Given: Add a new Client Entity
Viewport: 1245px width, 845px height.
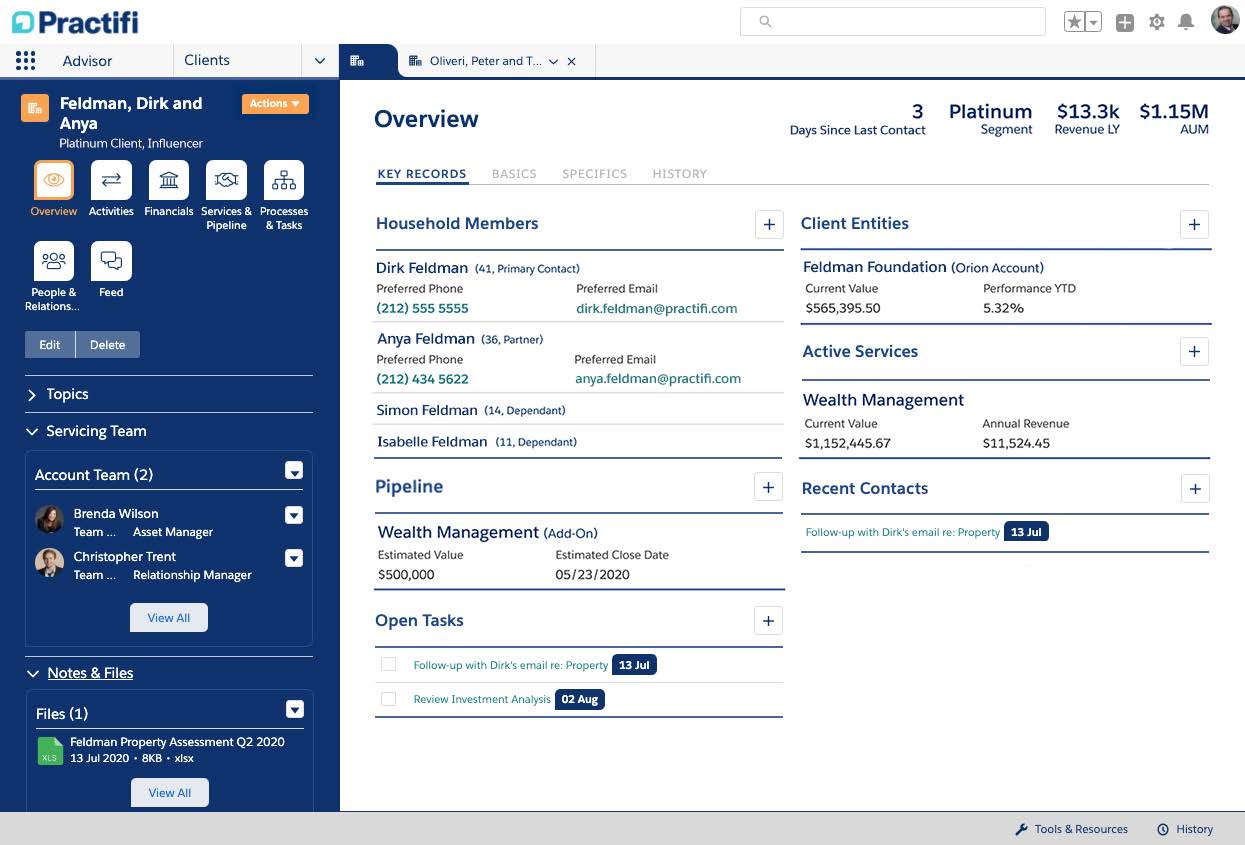Looking at the screenshot, I should coord(1194,224).
